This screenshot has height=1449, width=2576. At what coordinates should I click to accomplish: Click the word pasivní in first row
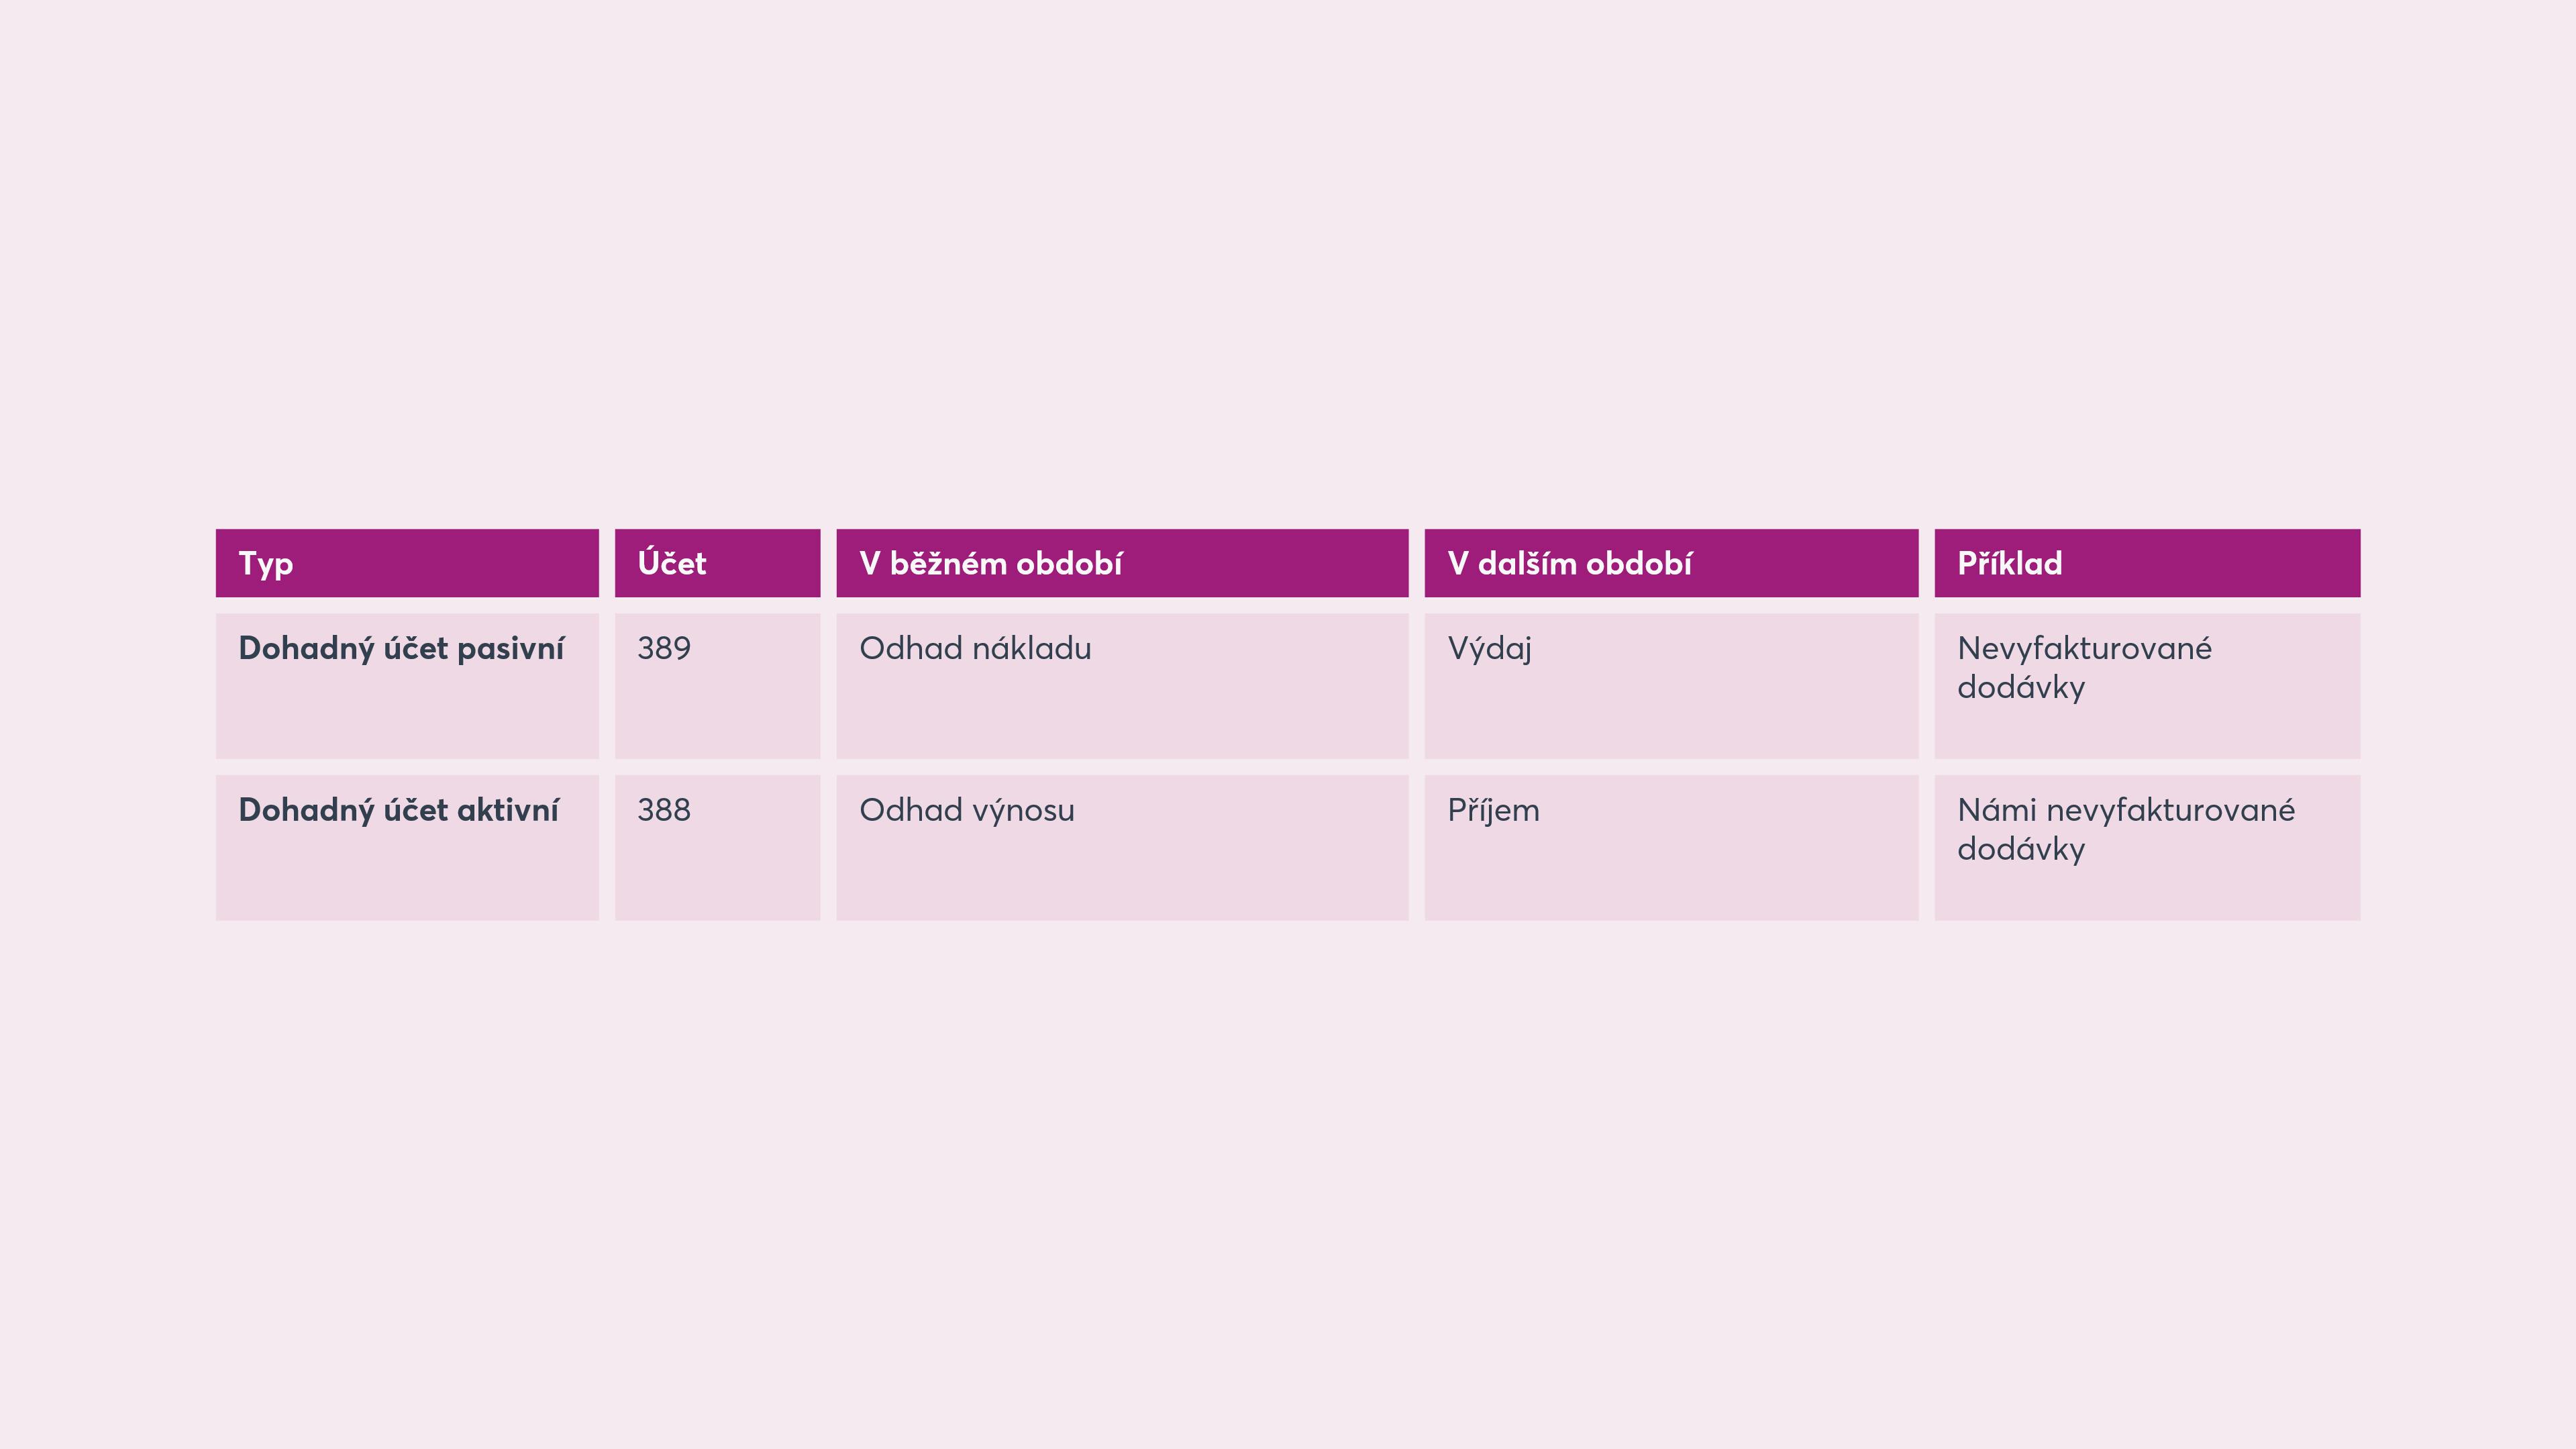[510, 650]
